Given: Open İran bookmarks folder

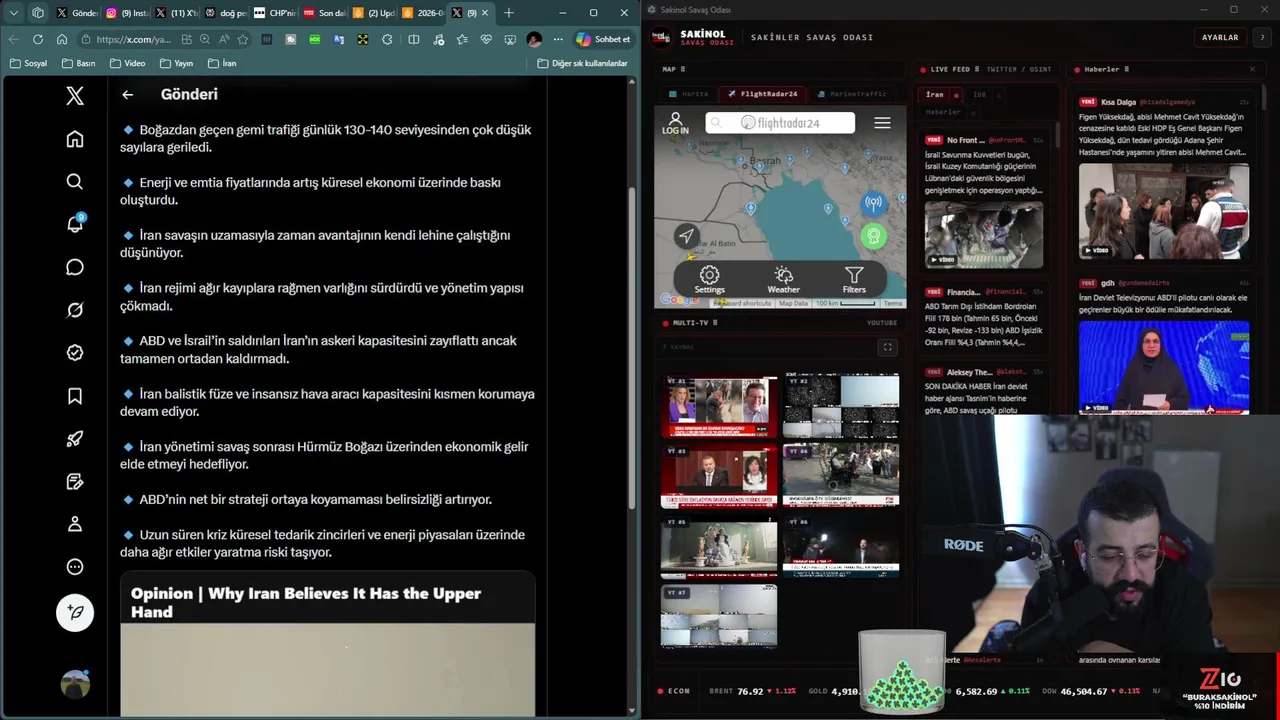Looking at the screenshot, I should click(x=222, y=63).
